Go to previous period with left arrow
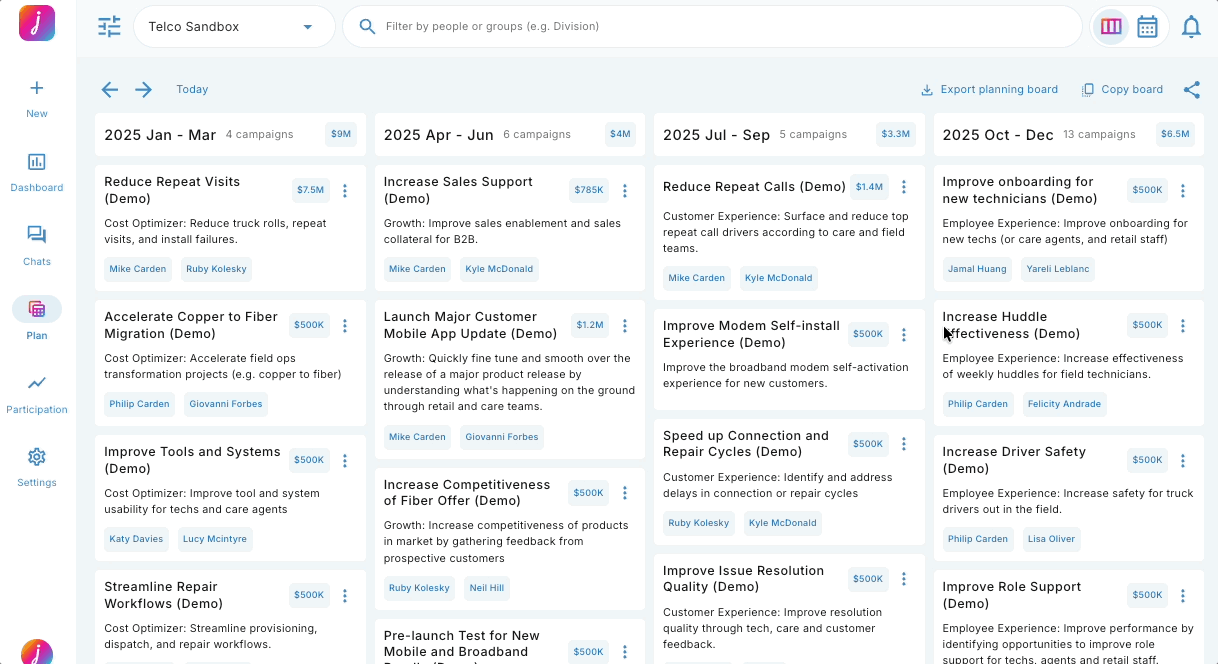 [110, 90]
